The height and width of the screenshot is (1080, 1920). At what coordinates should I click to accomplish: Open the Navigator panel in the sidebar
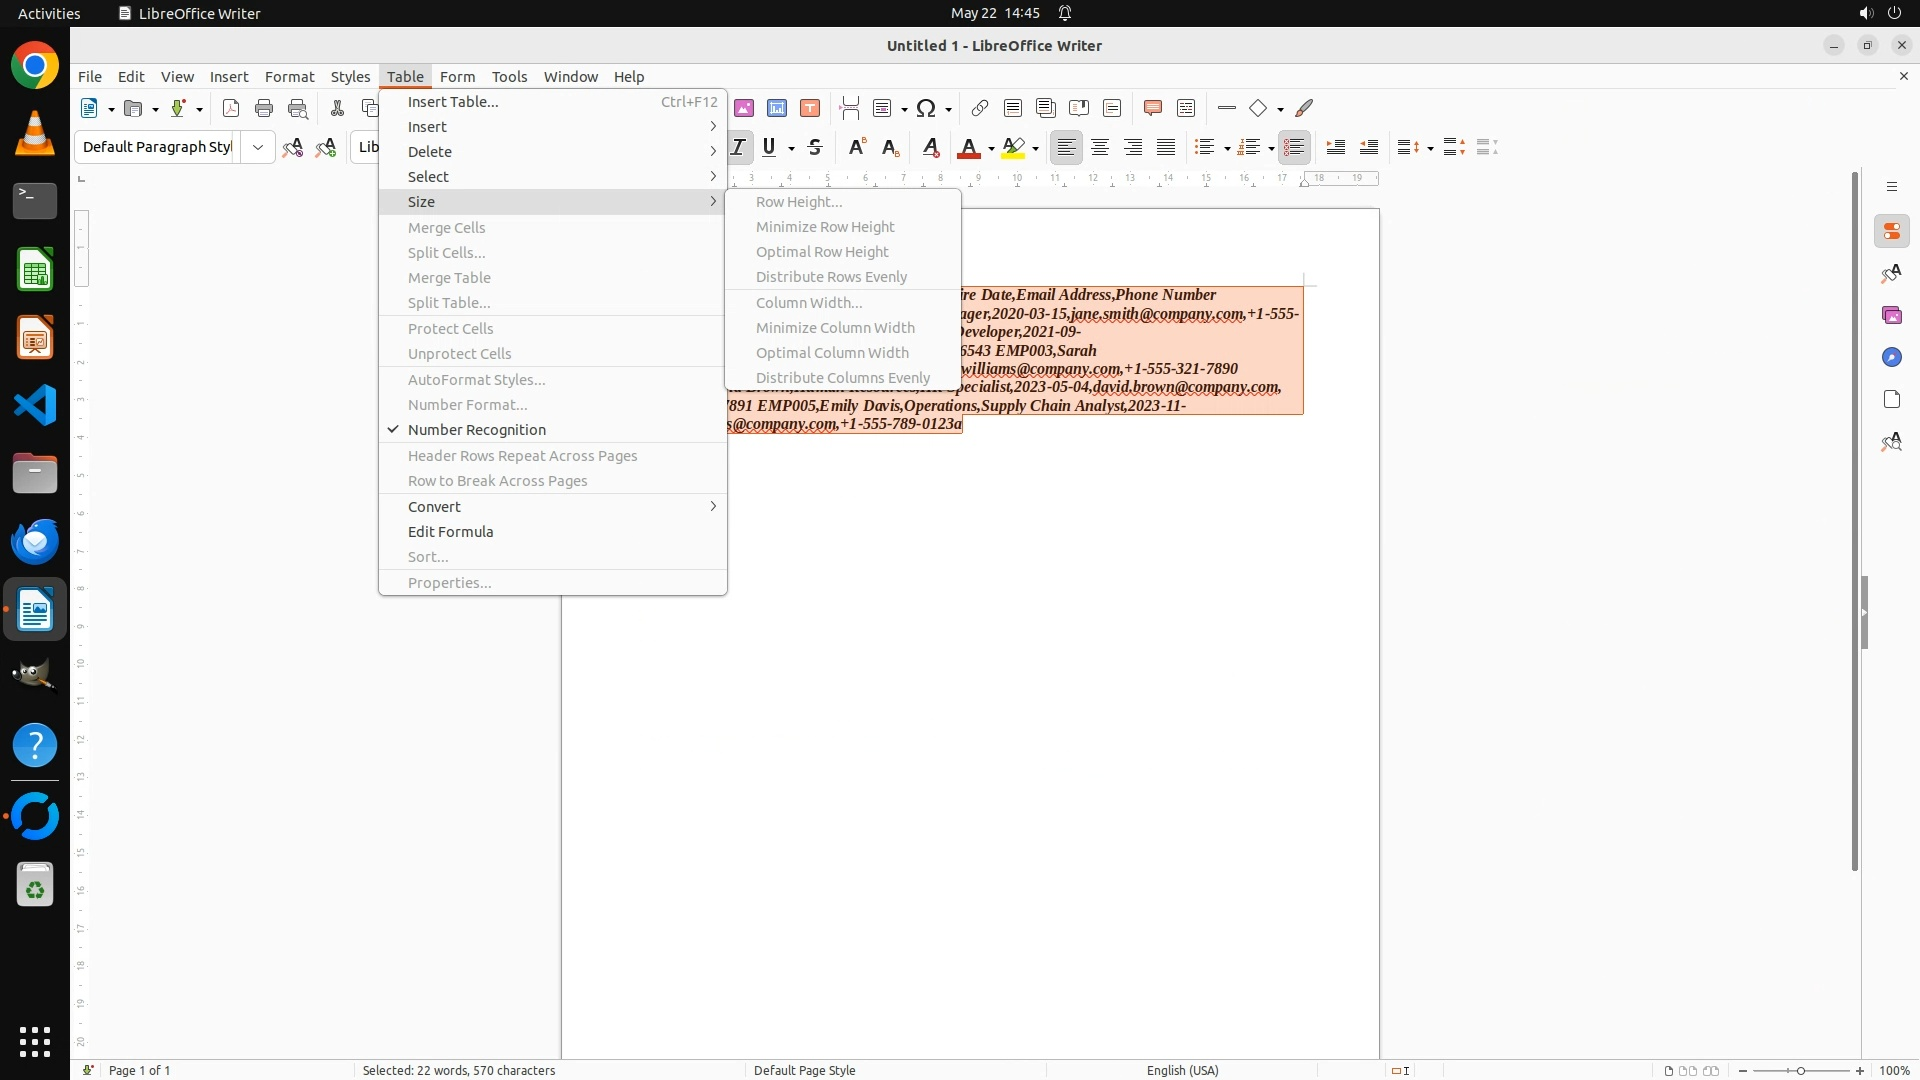(1891, 357)
